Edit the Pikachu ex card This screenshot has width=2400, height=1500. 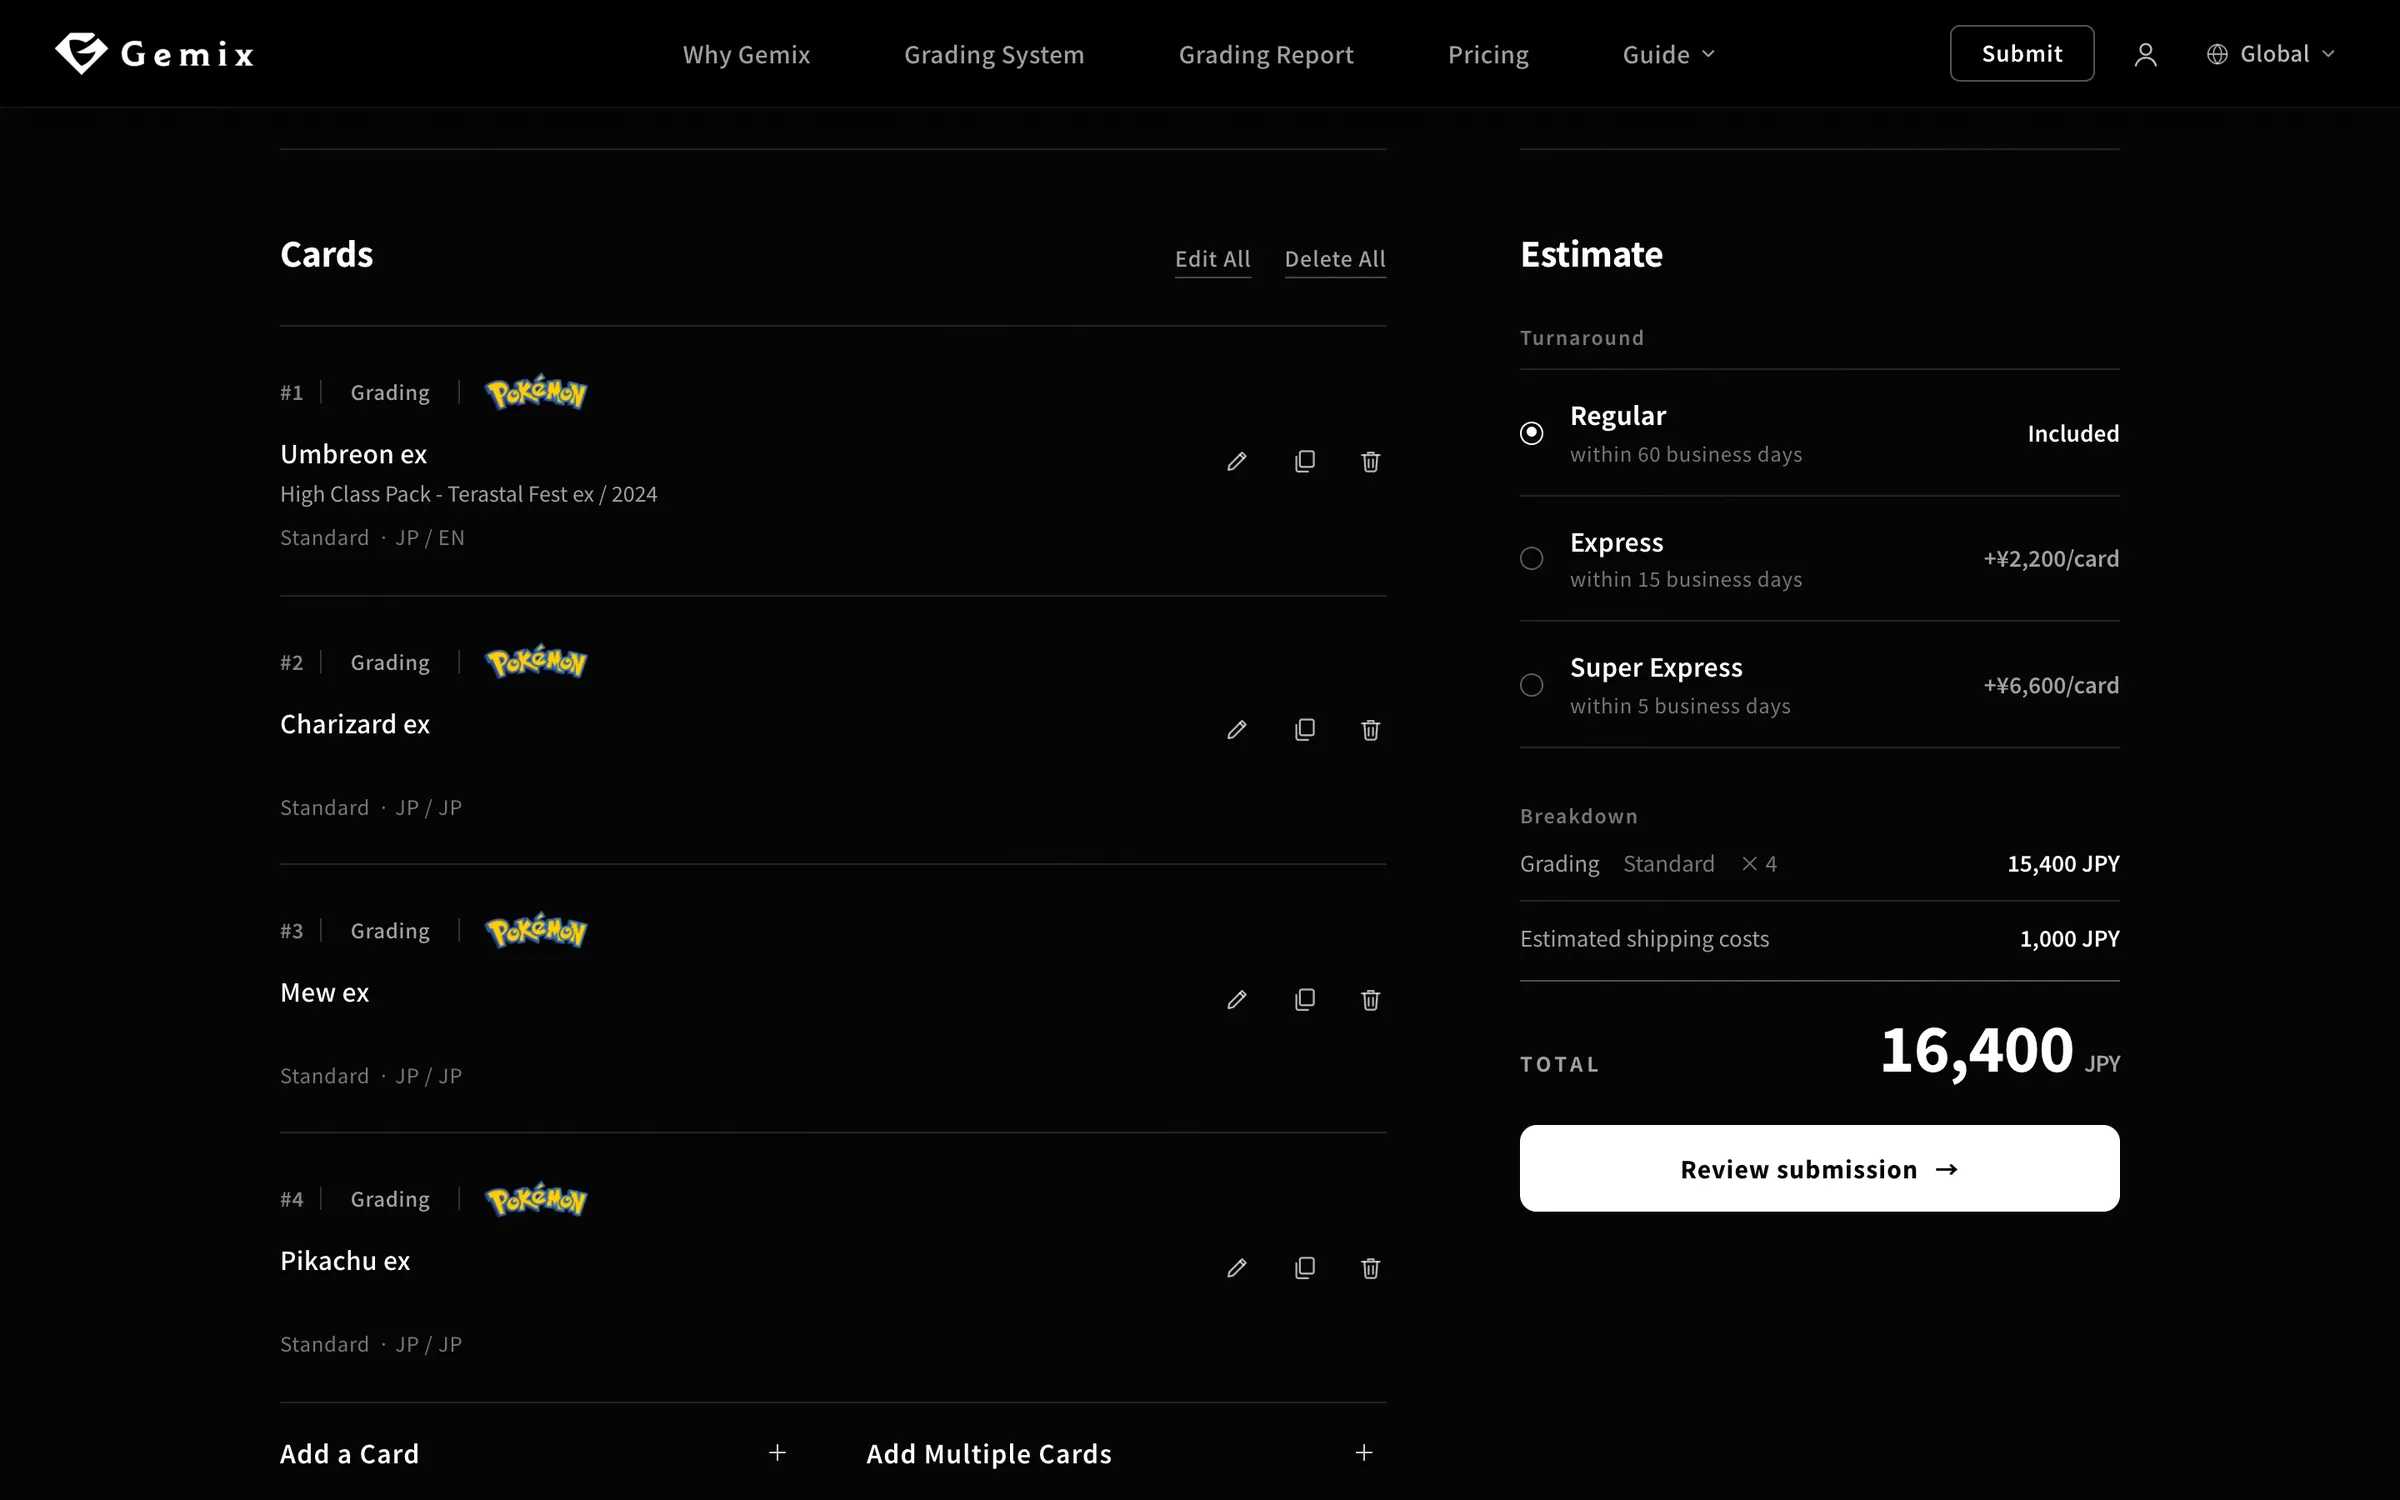pos(1237,1268)
